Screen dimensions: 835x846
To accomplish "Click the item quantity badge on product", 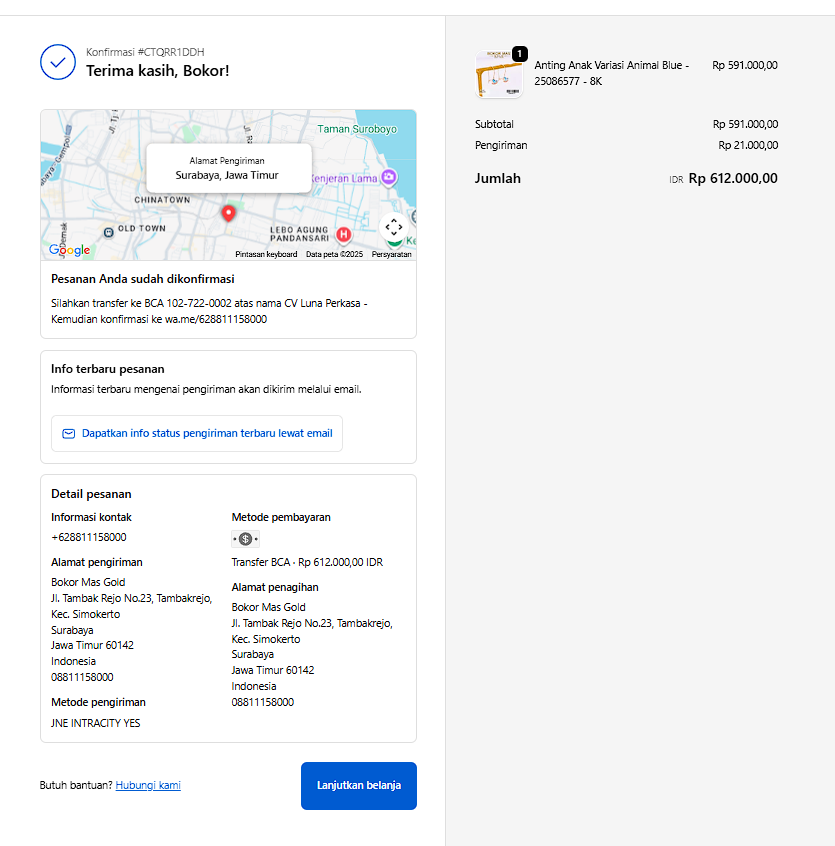I will (x=519, y=53).
